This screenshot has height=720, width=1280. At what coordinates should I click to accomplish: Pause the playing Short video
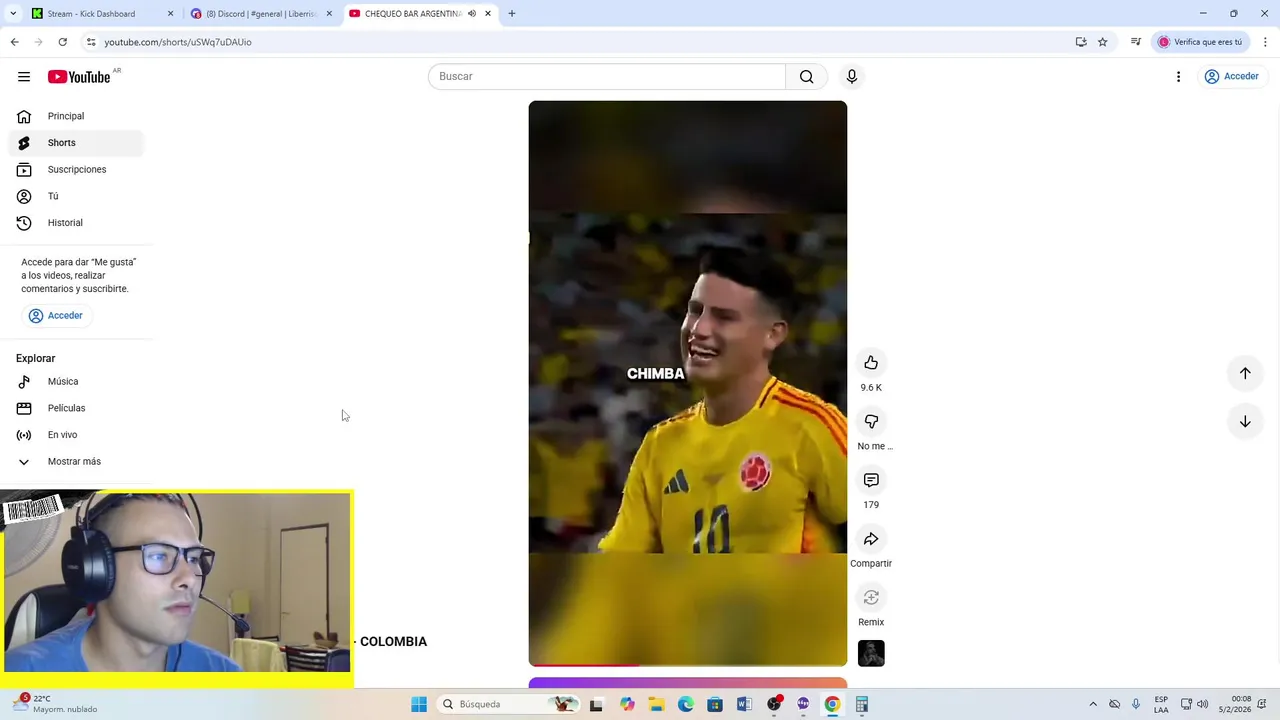(x=688, y=383)
